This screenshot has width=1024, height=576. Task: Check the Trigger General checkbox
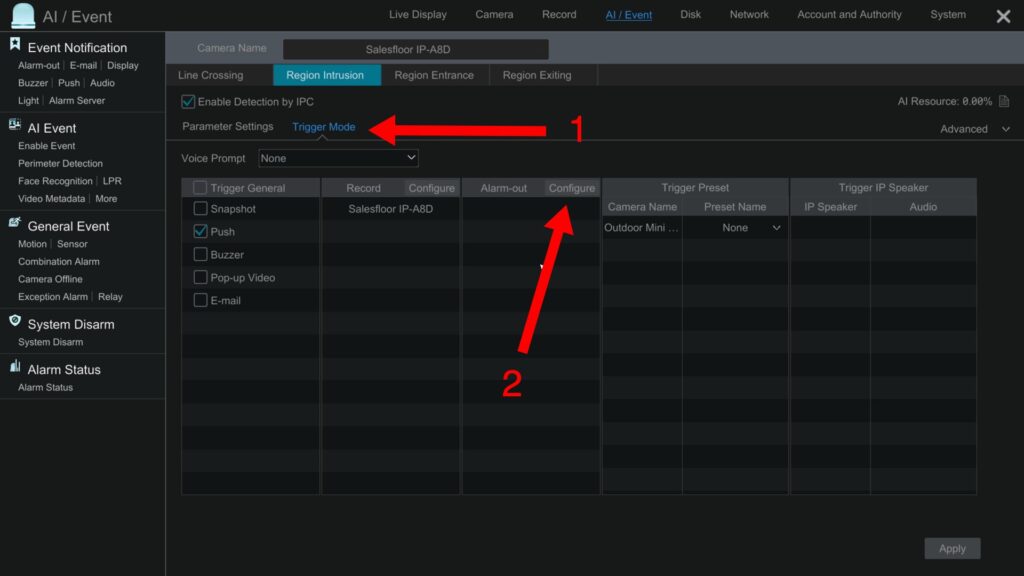[x=200, y=188]
